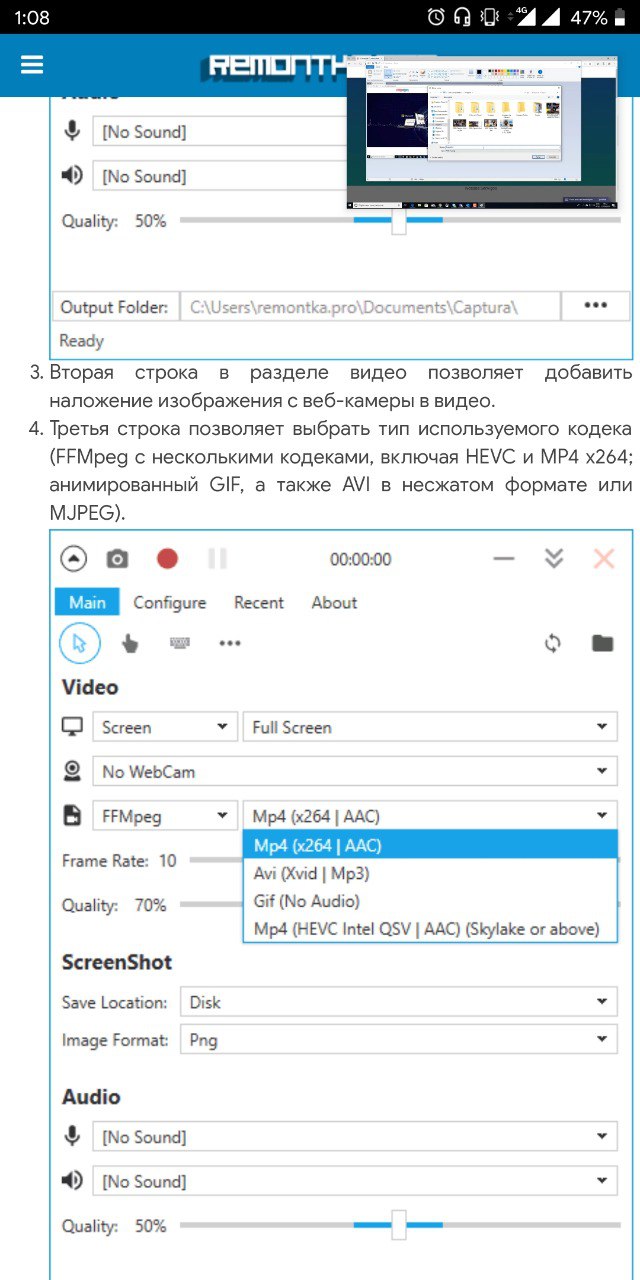Toggle the include-cursor arrow icon

tap(80, 643)
